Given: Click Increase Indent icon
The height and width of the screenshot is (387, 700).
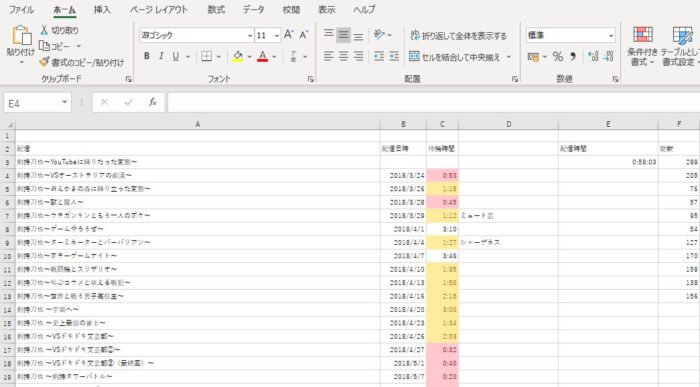Looking at the screenshot, I should tap(394, 56).
